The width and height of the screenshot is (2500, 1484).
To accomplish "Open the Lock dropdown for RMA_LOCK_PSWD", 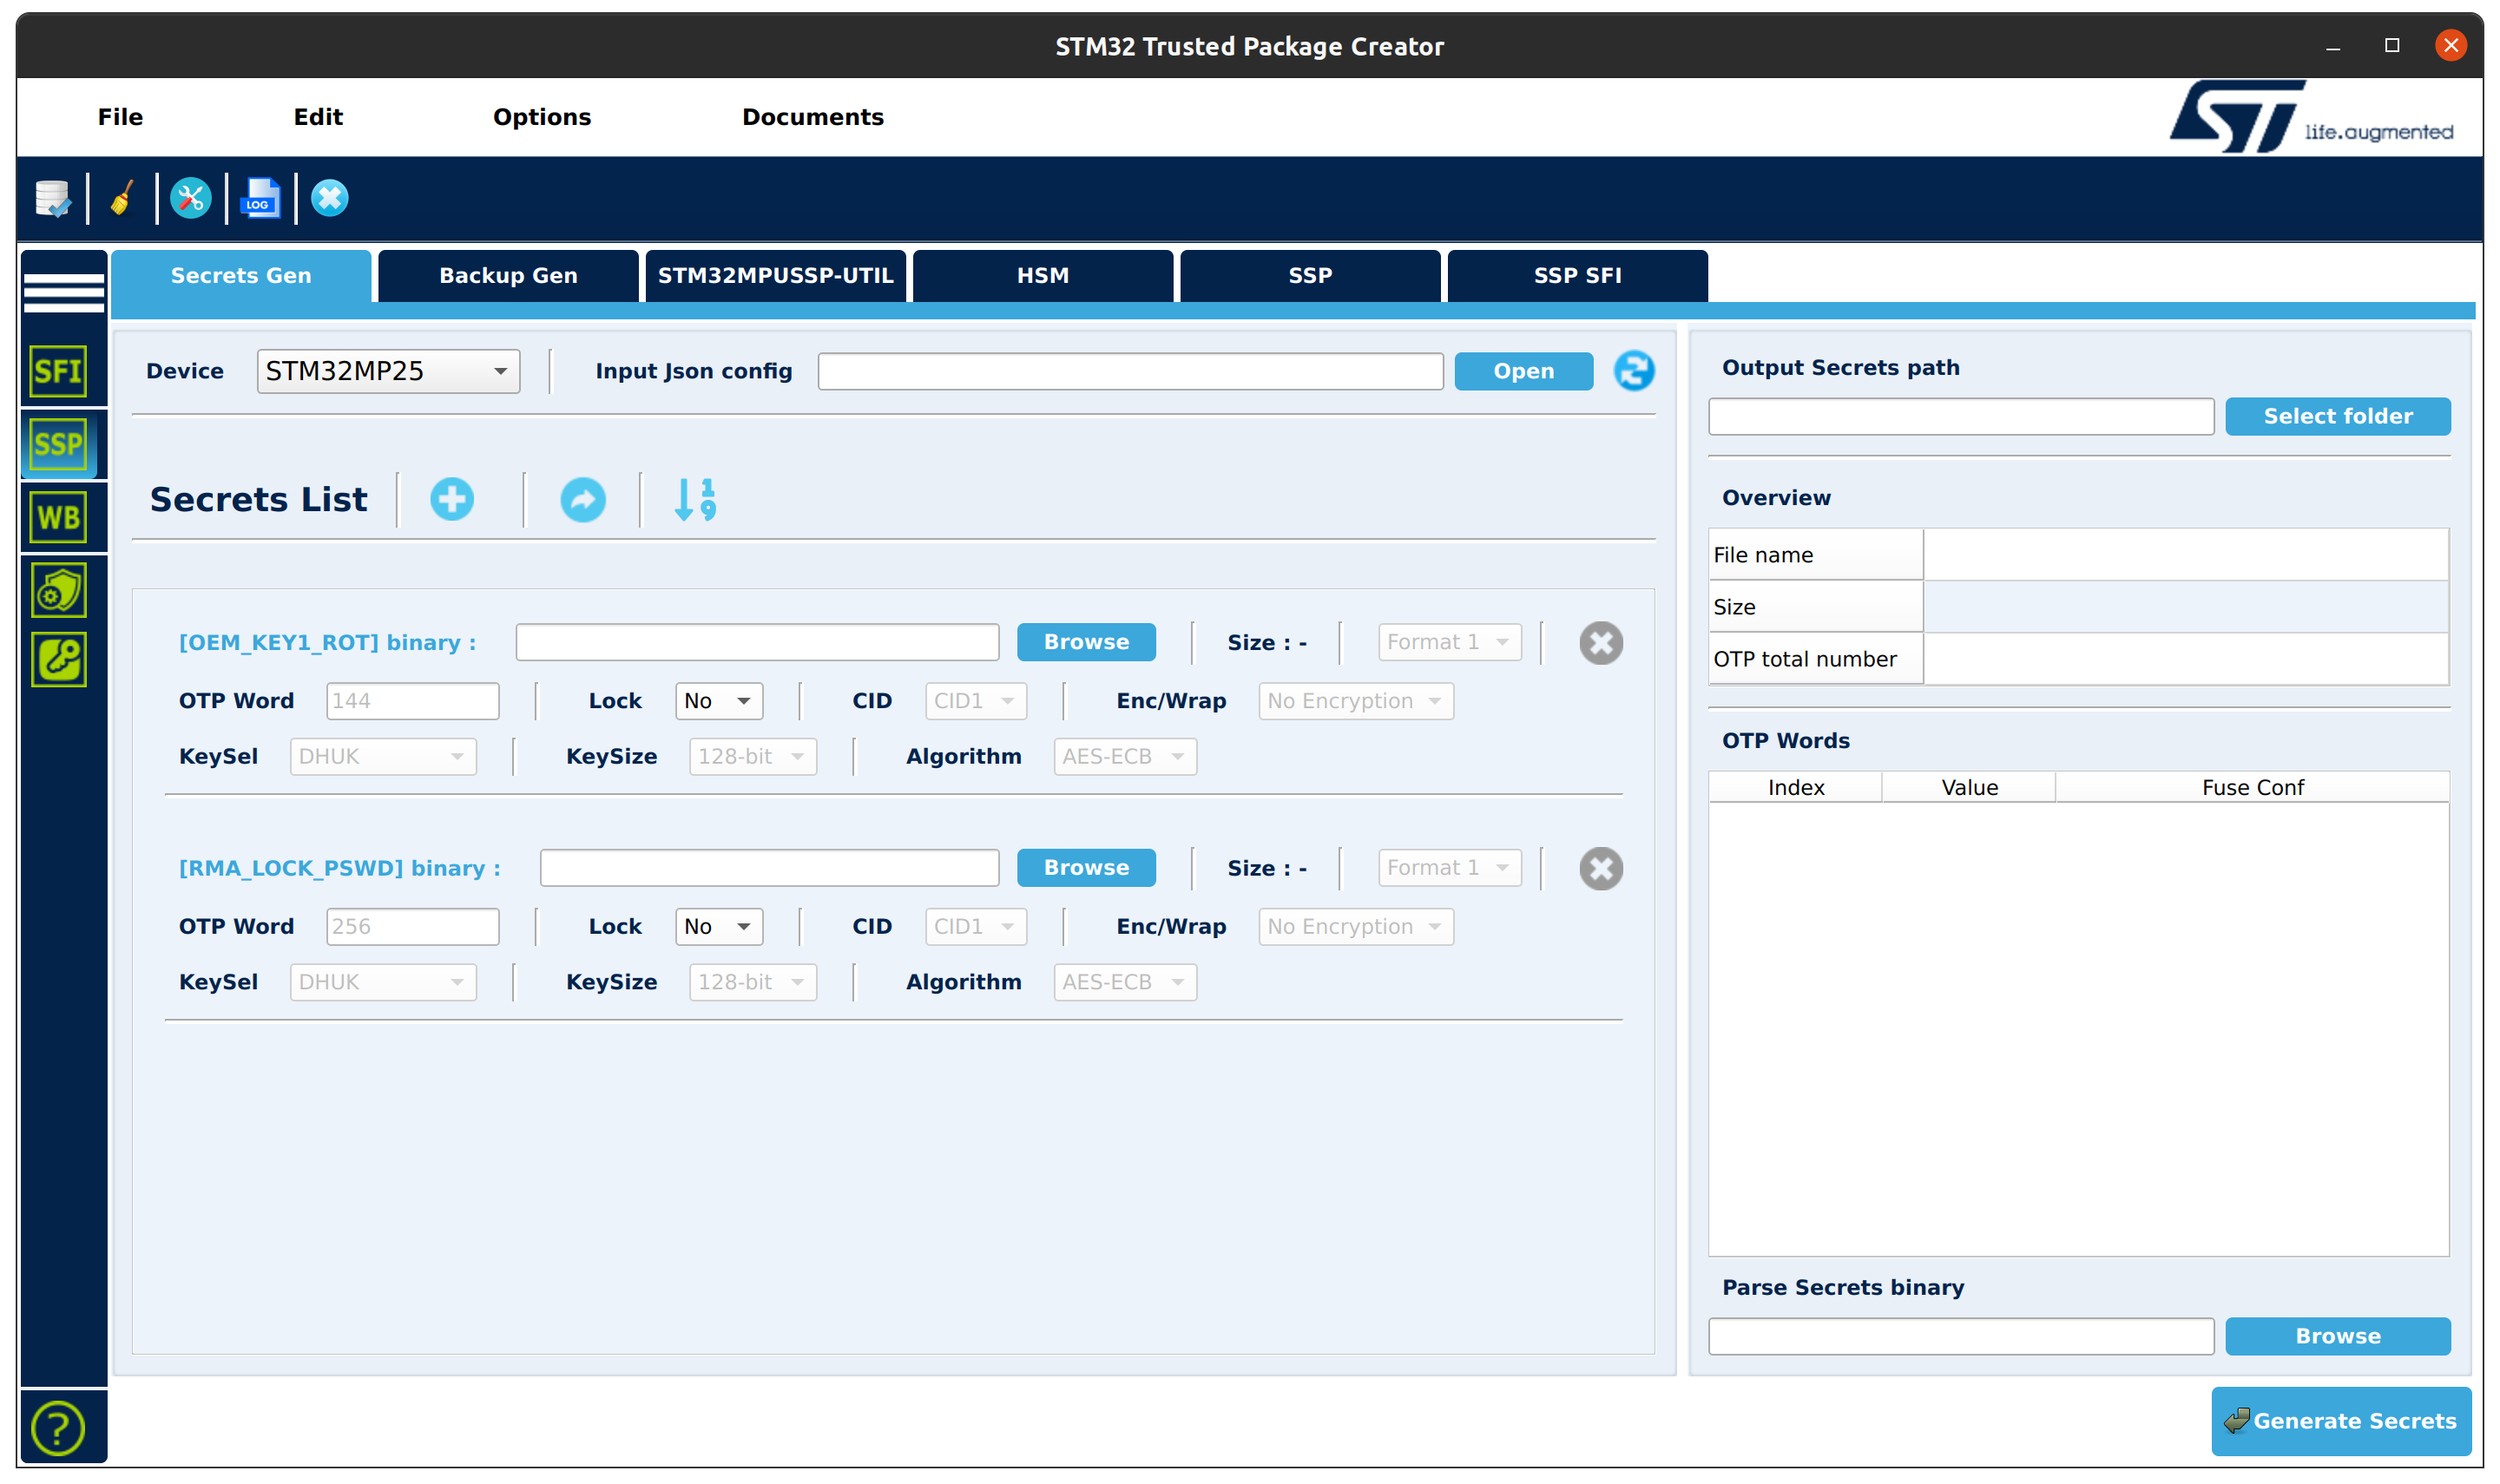I will pyautogui.click(x=718, y=926).
